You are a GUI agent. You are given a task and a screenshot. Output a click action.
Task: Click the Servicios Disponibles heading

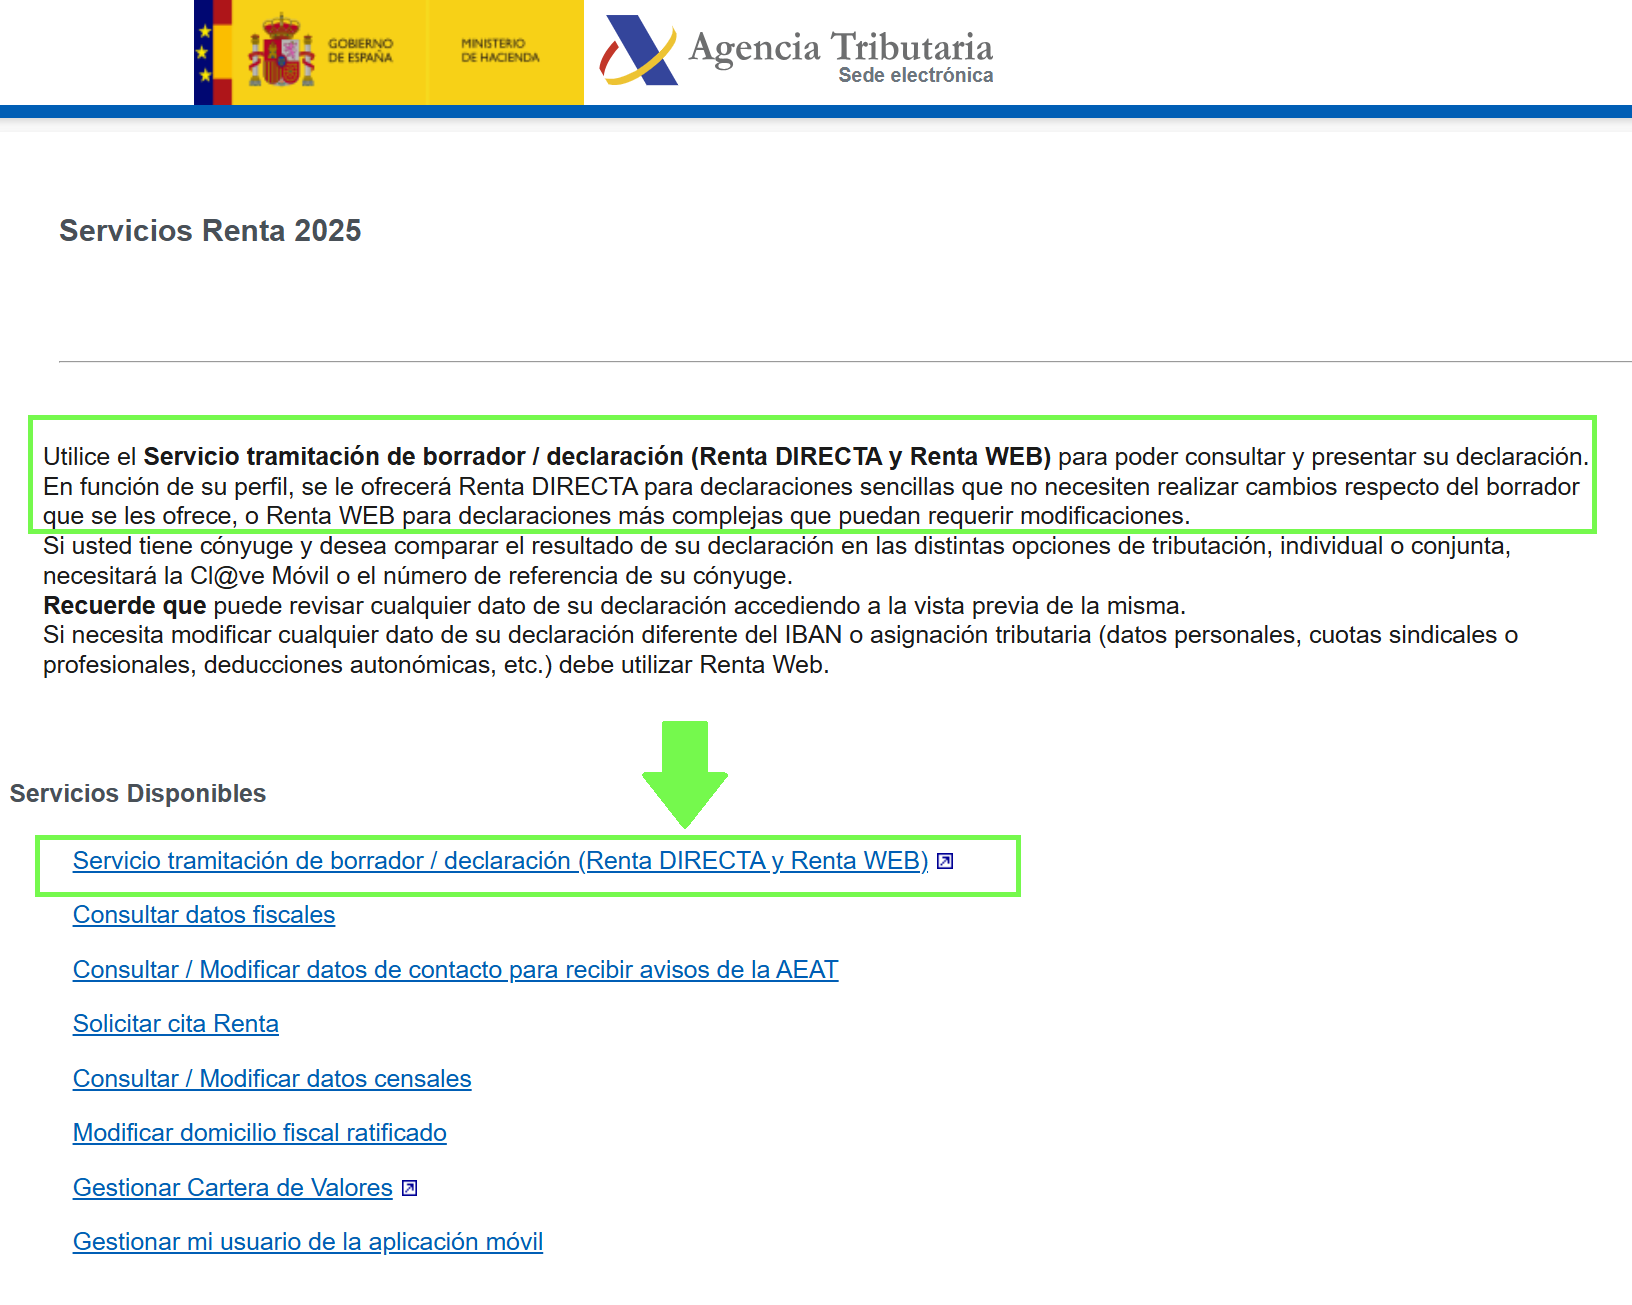138,794
